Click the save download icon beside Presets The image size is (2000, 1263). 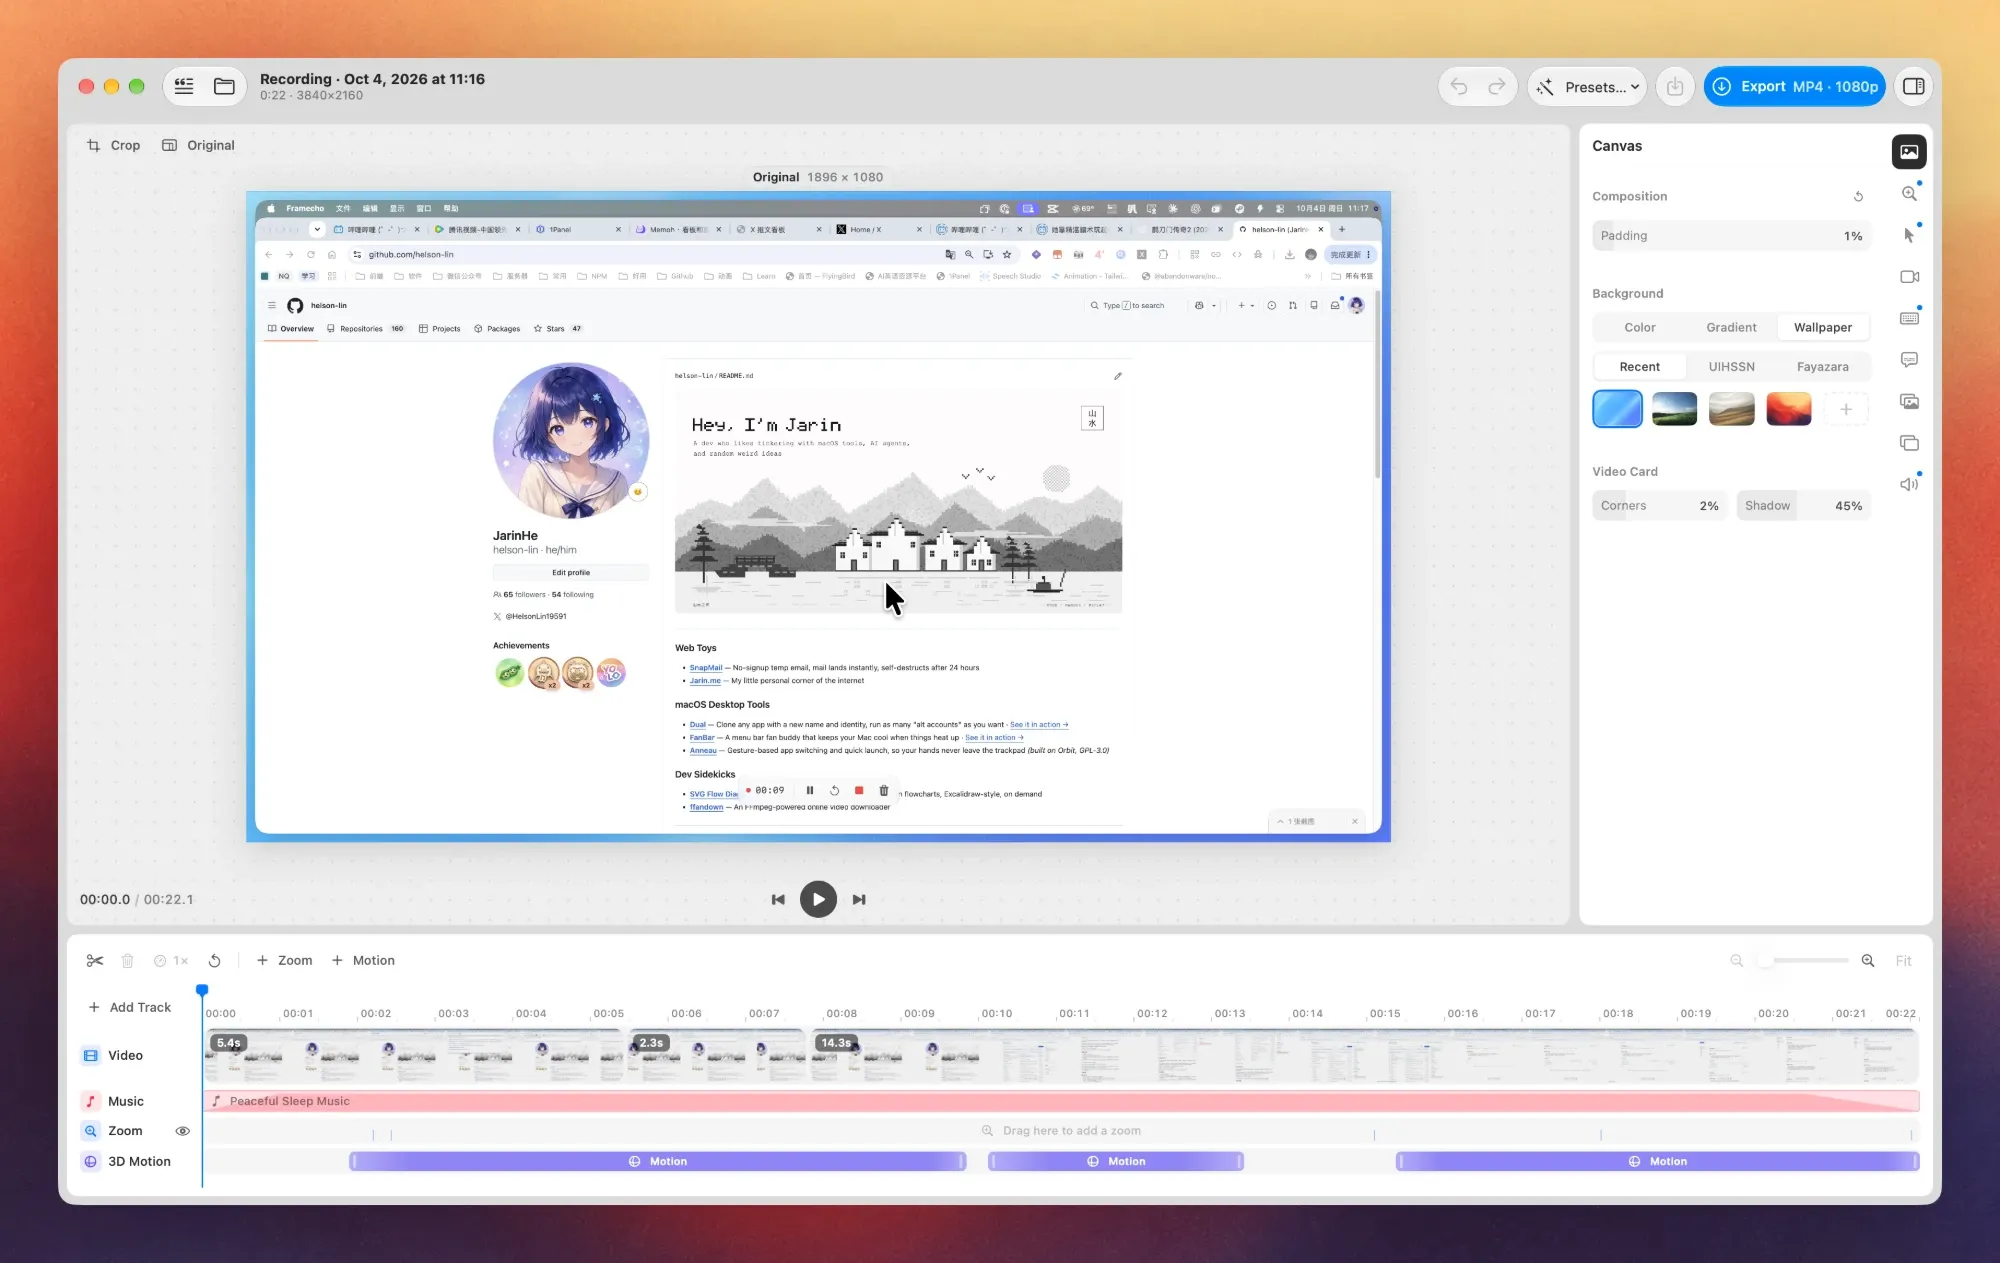[1675, 87]
